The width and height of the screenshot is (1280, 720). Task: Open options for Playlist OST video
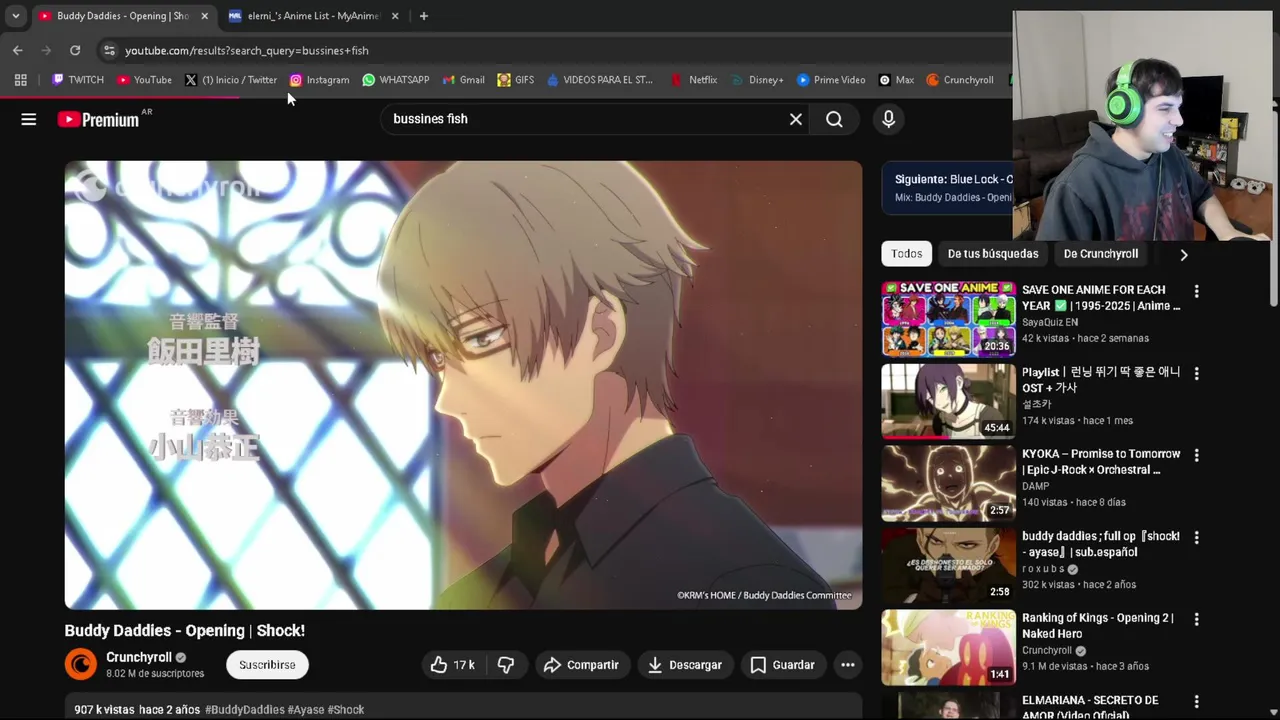pos(1196,373)
